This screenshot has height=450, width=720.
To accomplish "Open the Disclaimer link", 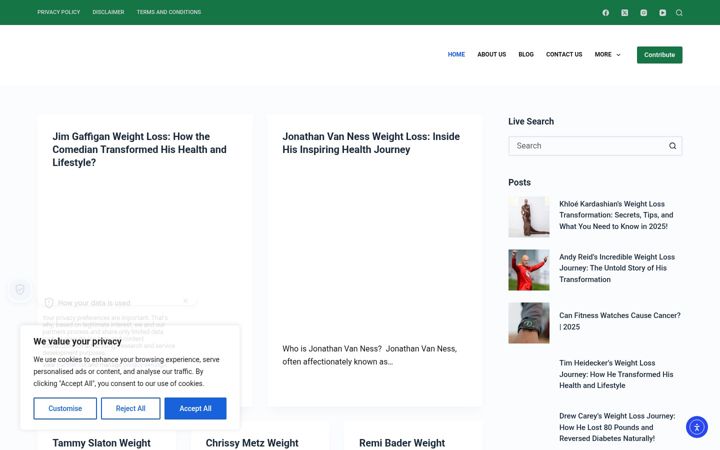I will [108, 12].
